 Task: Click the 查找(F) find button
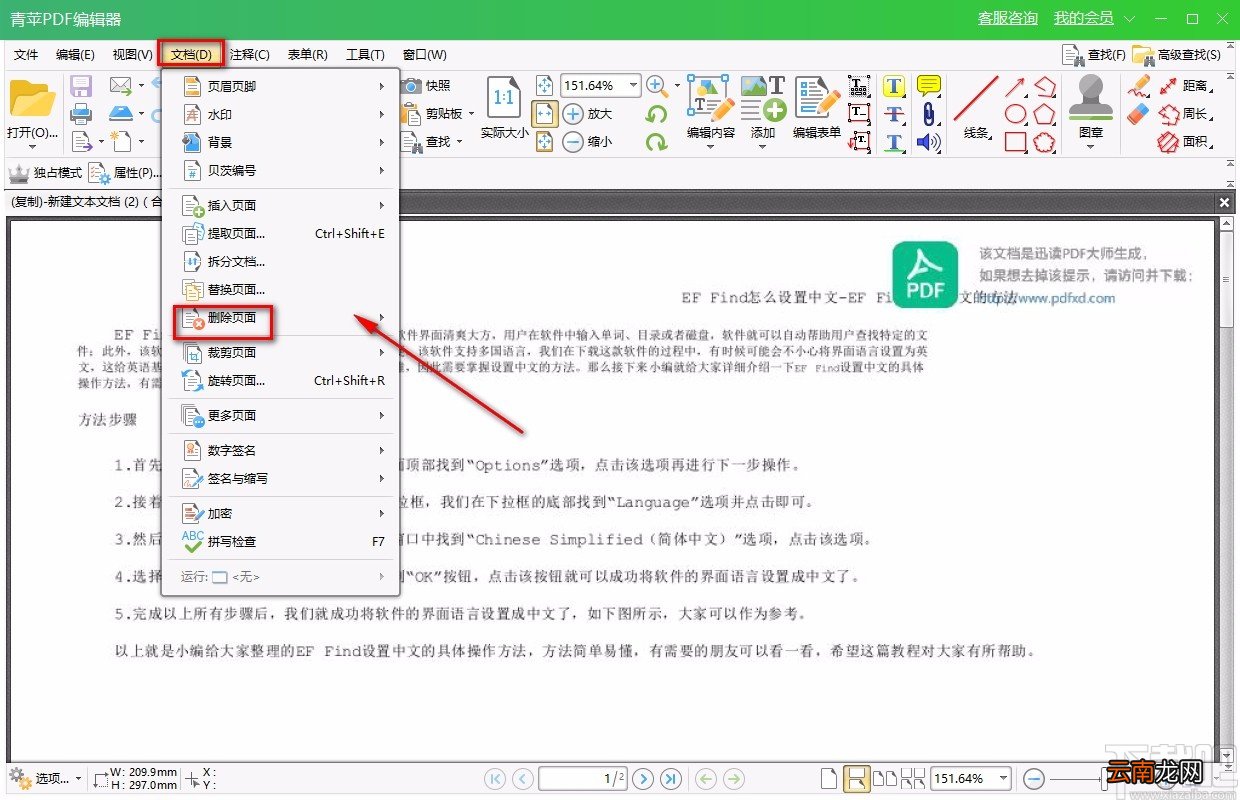click(1094, 55)
